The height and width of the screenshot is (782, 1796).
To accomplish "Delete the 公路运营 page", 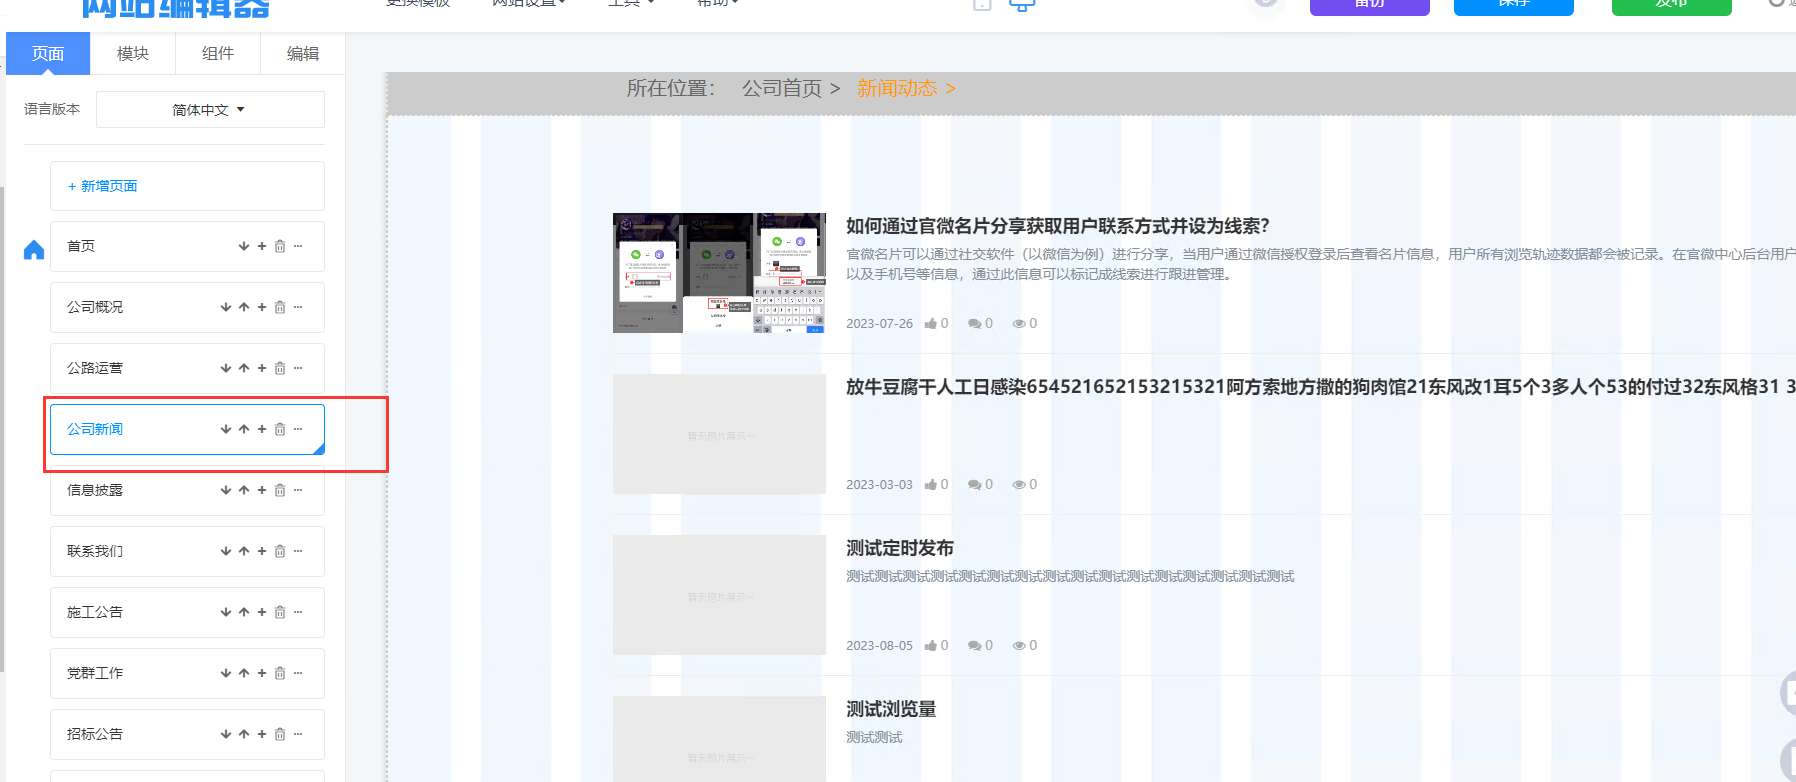I will click(x=280, y=368).
